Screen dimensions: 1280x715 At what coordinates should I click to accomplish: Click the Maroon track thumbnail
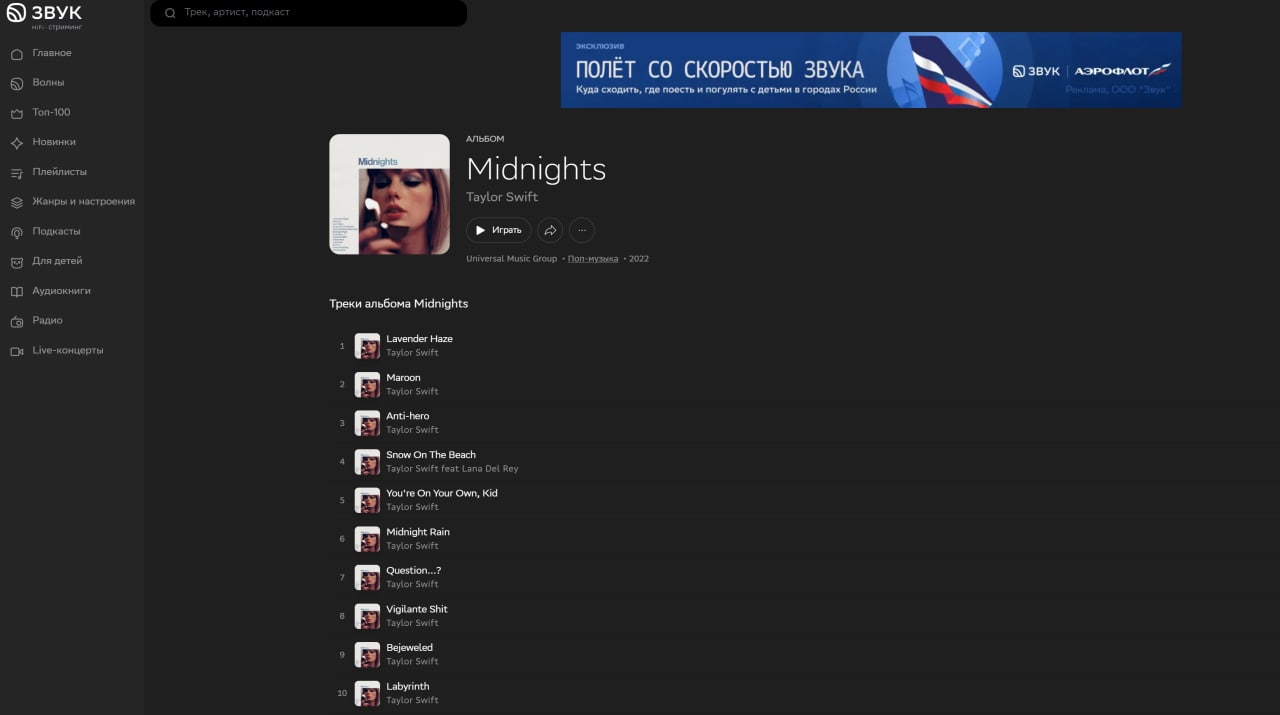[368, 384]
